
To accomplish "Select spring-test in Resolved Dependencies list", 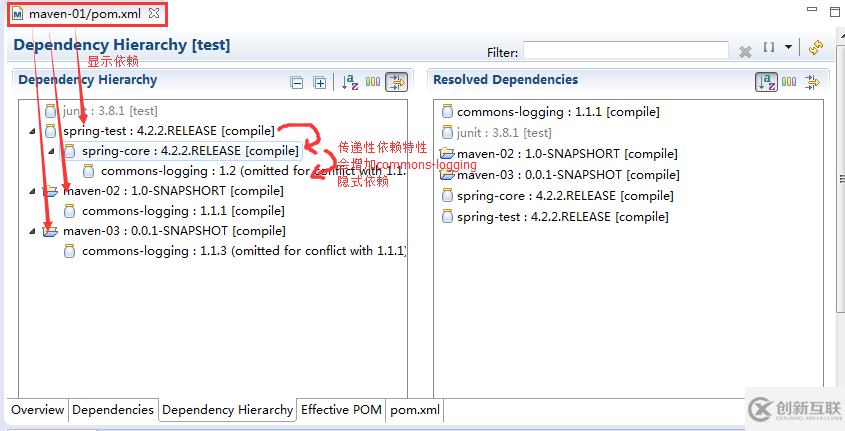I will click(x=563, y=217).
